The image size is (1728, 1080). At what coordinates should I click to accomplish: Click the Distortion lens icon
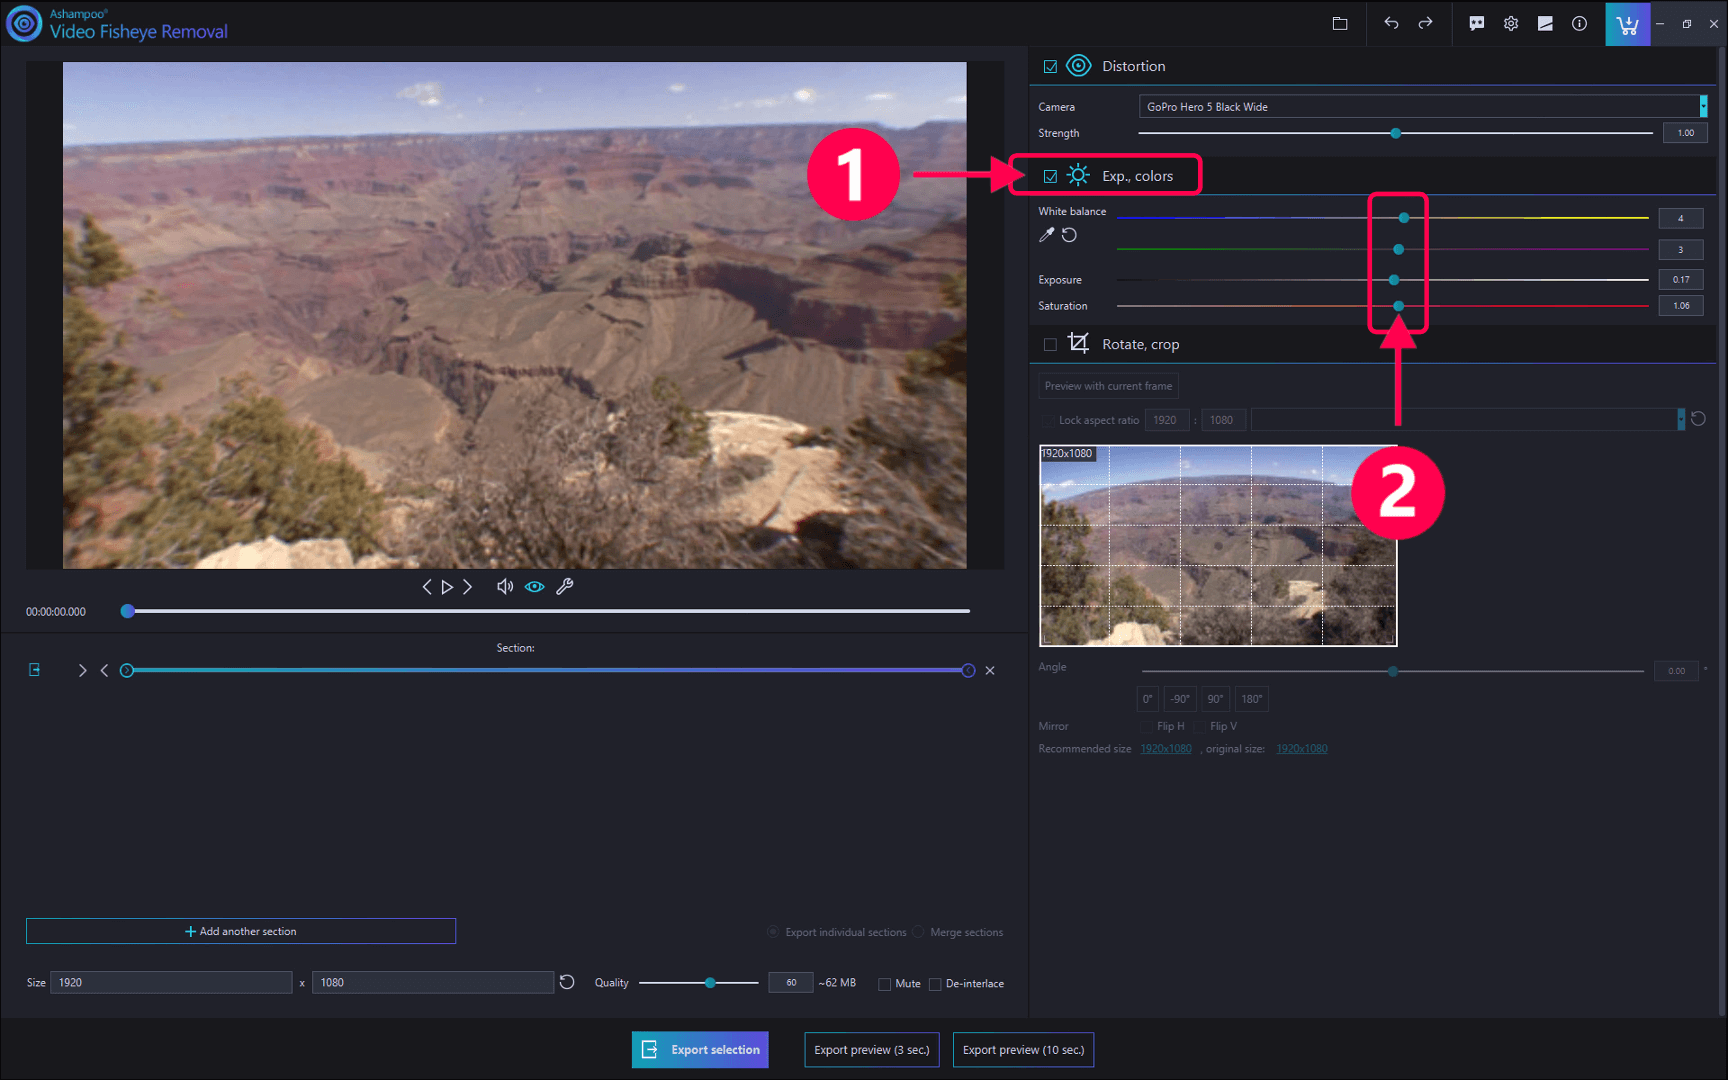(x=1078, y=66)
